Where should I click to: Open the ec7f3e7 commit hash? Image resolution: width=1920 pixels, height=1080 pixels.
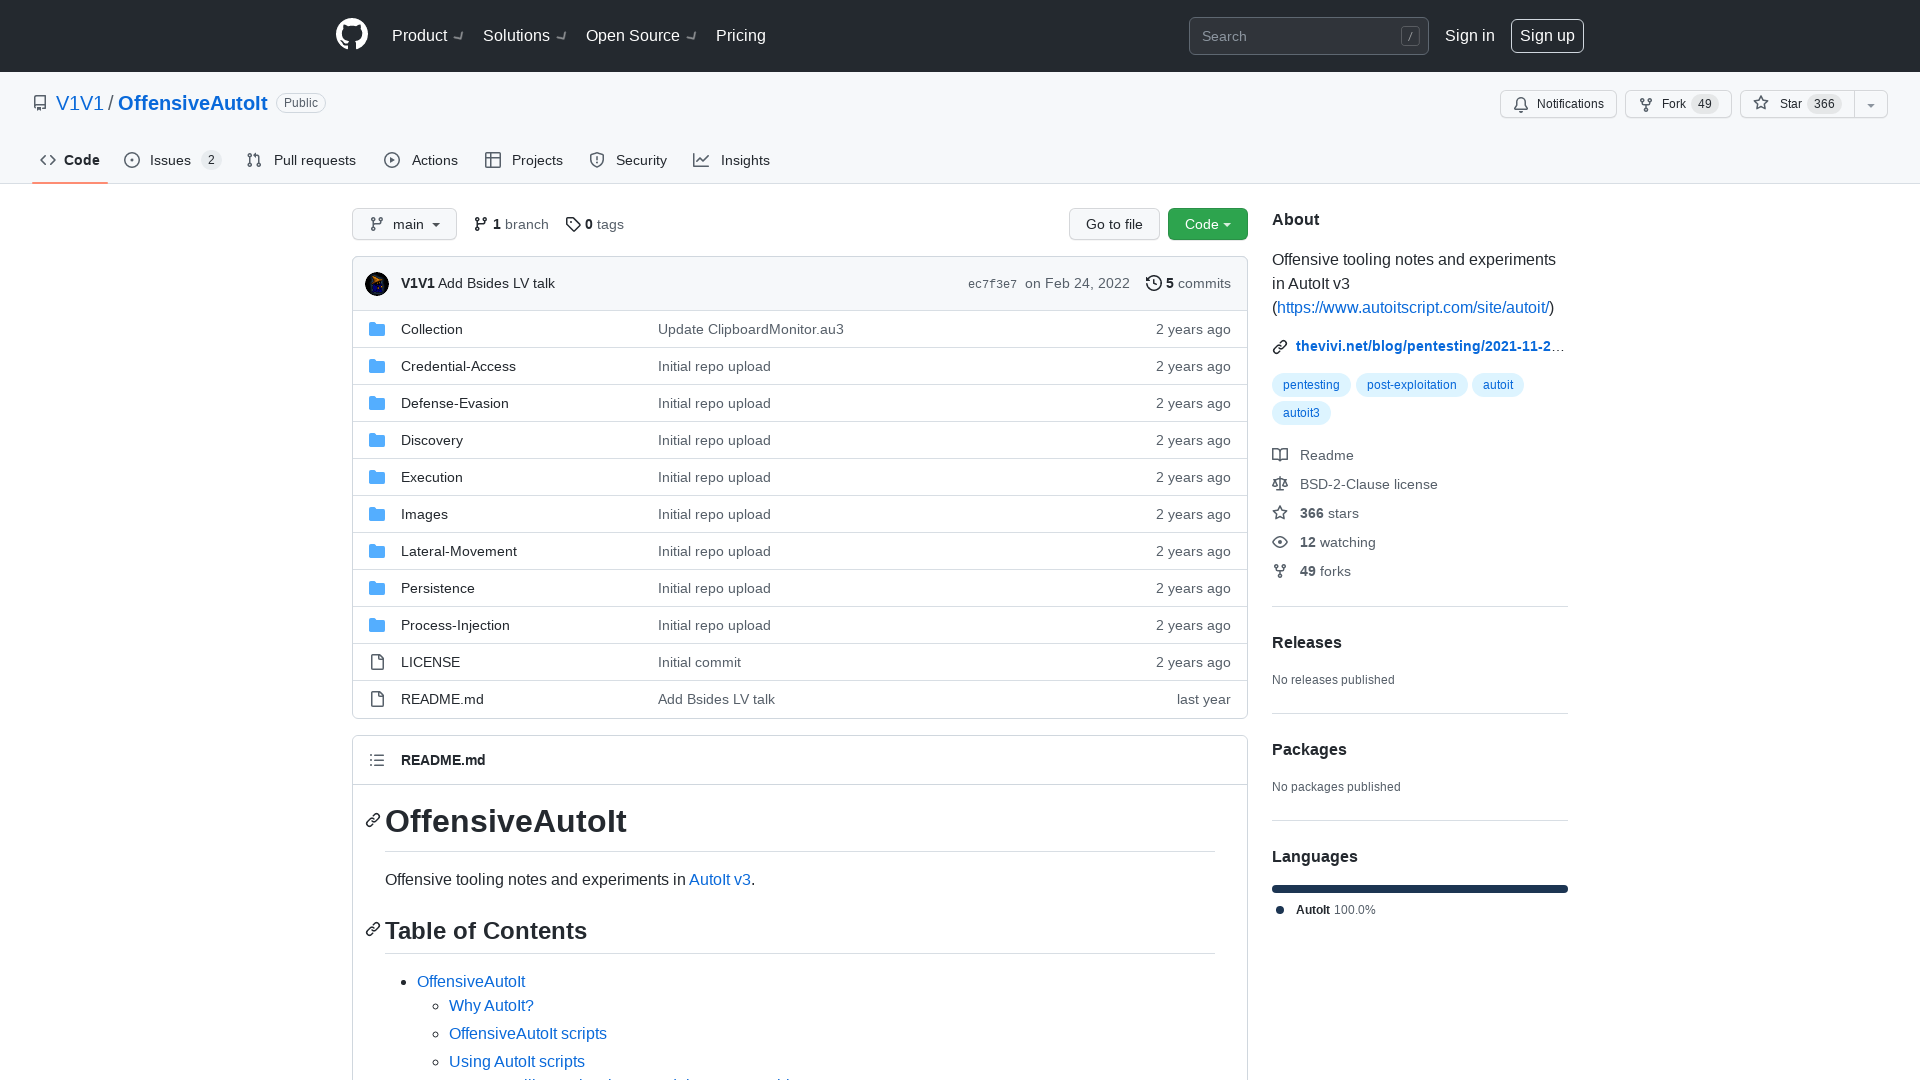tap(992, 284)
